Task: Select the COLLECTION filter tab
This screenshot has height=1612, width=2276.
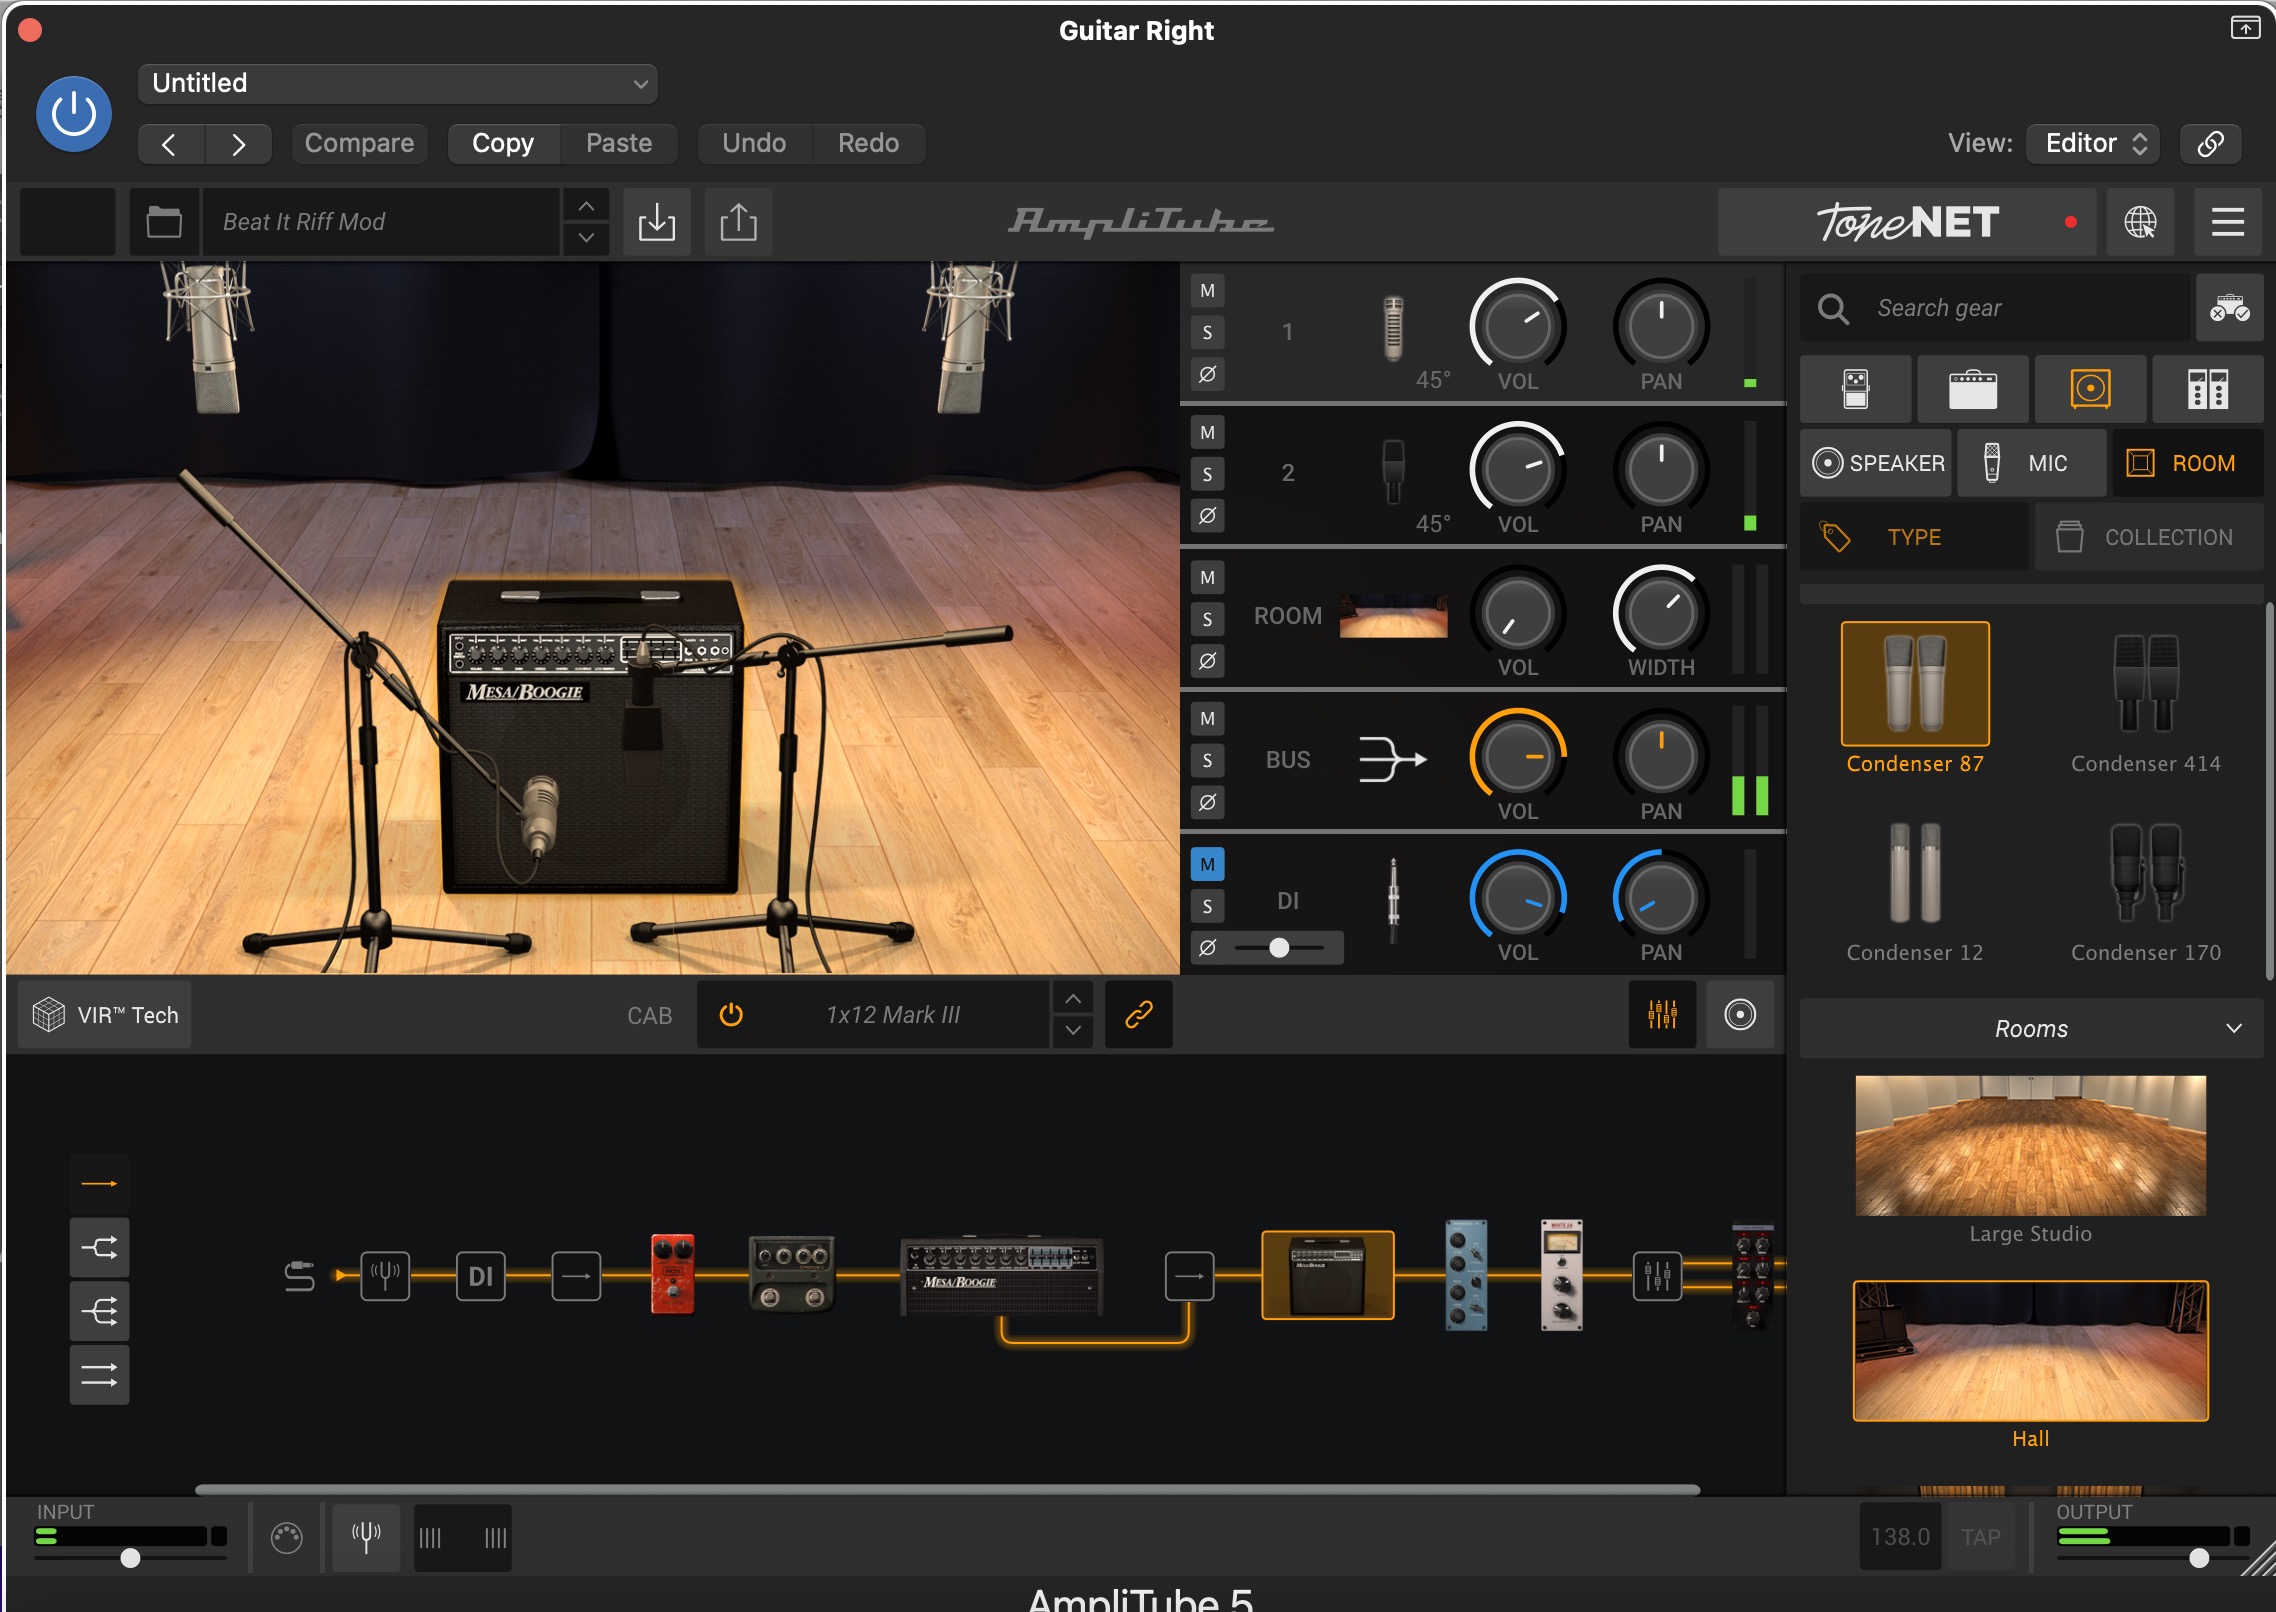Action: pos(2148,537)
